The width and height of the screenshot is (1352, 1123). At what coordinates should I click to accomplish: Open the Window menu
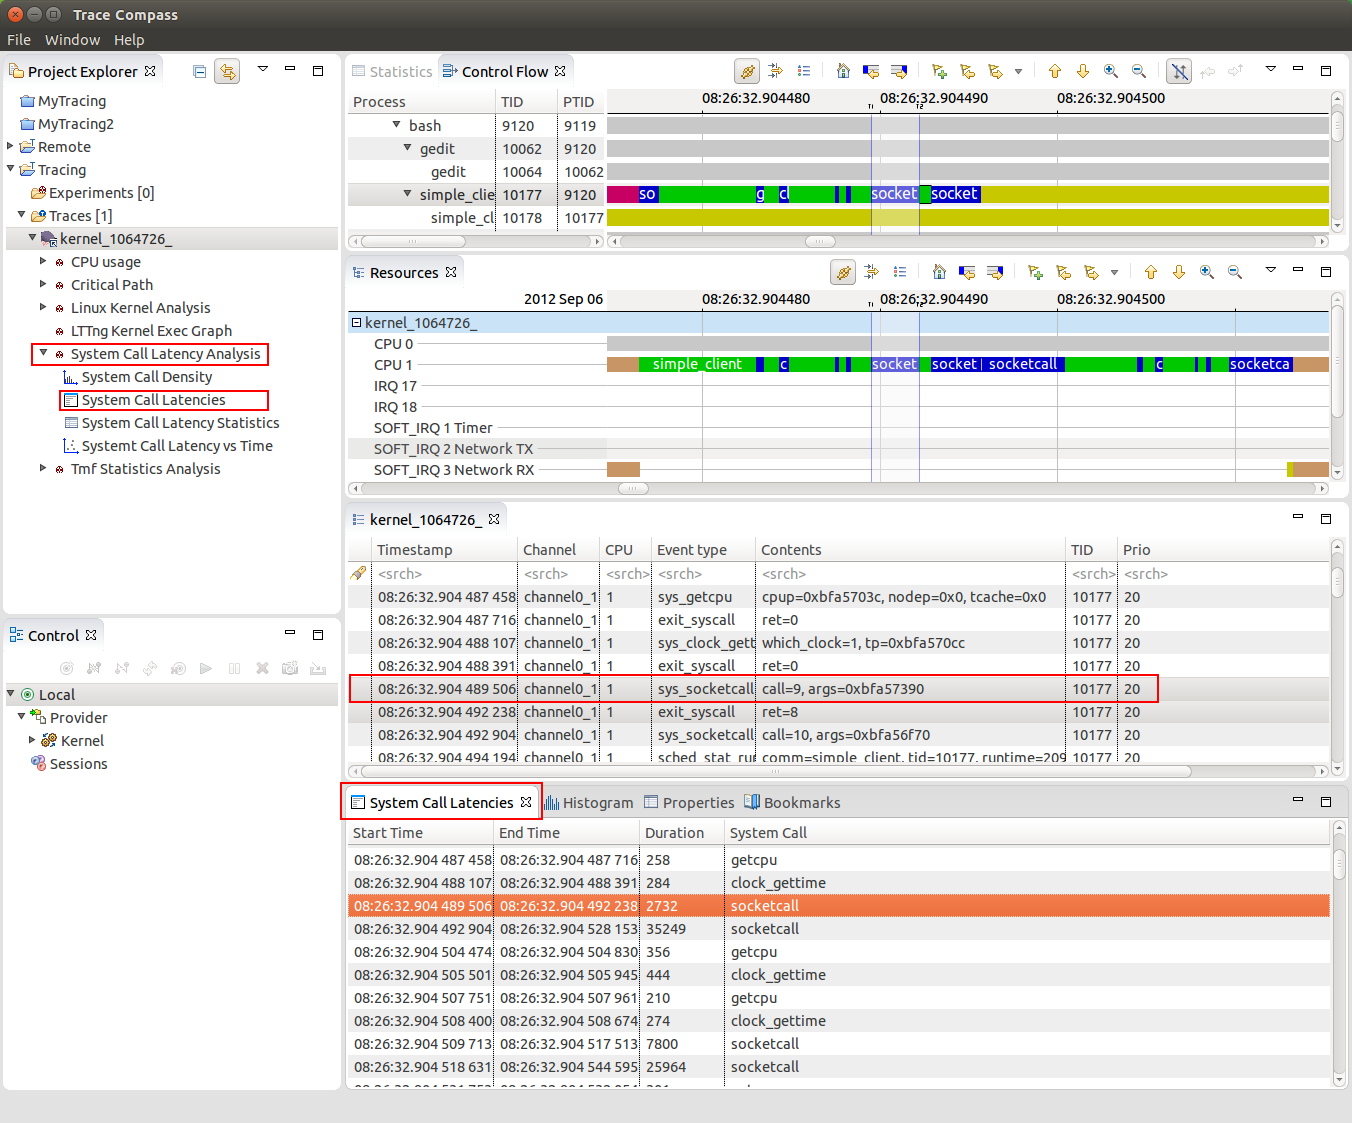(72, 39)
